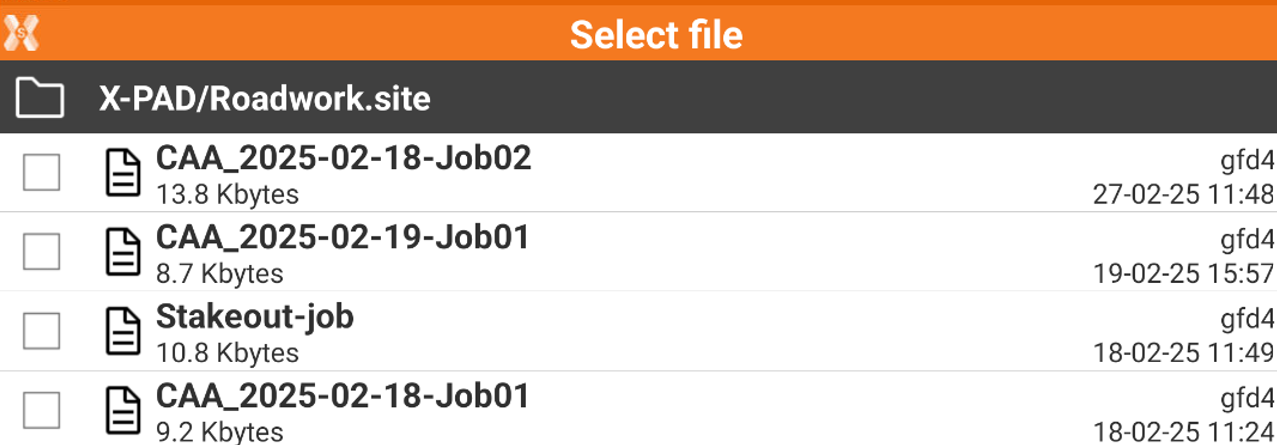Click the CAA_2025-02-18-Job02 document icon
Screen dimensions: 1277x445
(x=123, y=172)
